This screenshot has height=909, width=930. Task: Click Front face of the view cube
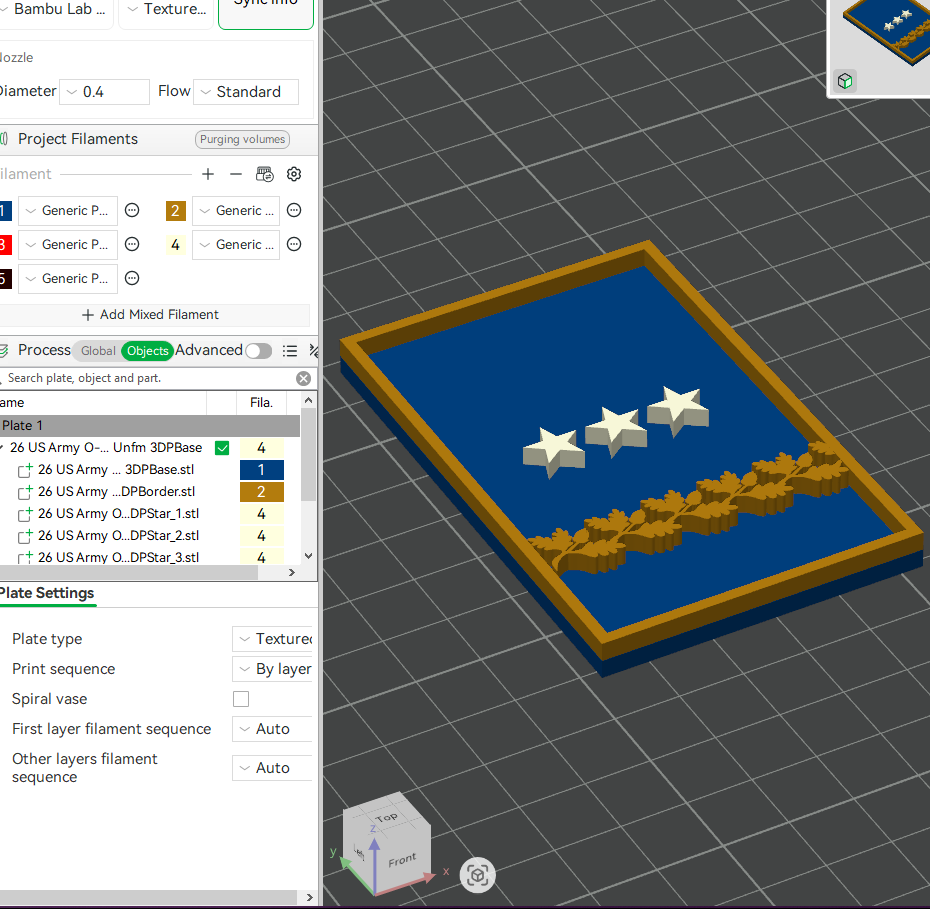tap(402, 860)
